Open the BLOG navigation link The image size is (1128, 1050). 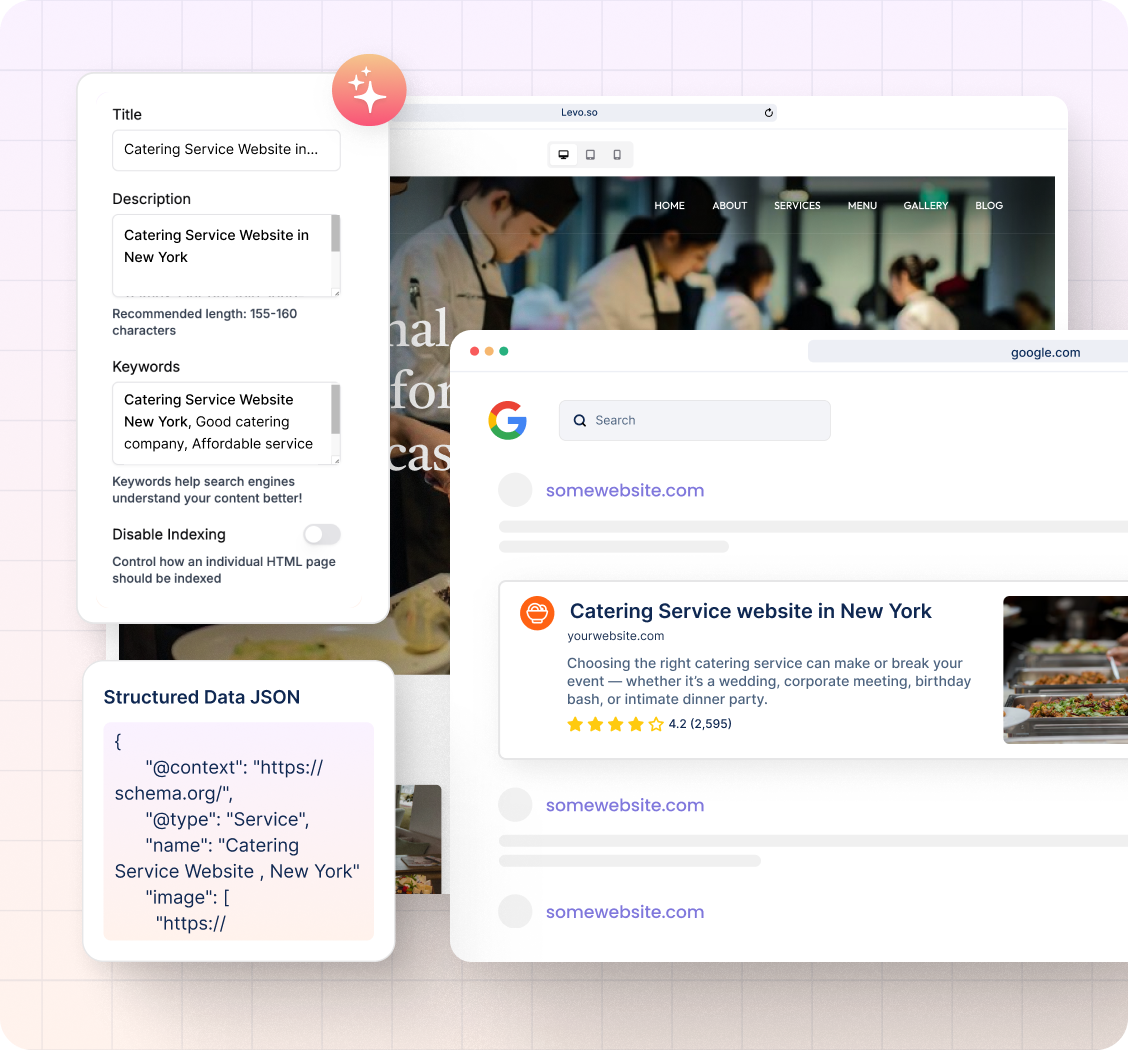click(x=988, y=206)
